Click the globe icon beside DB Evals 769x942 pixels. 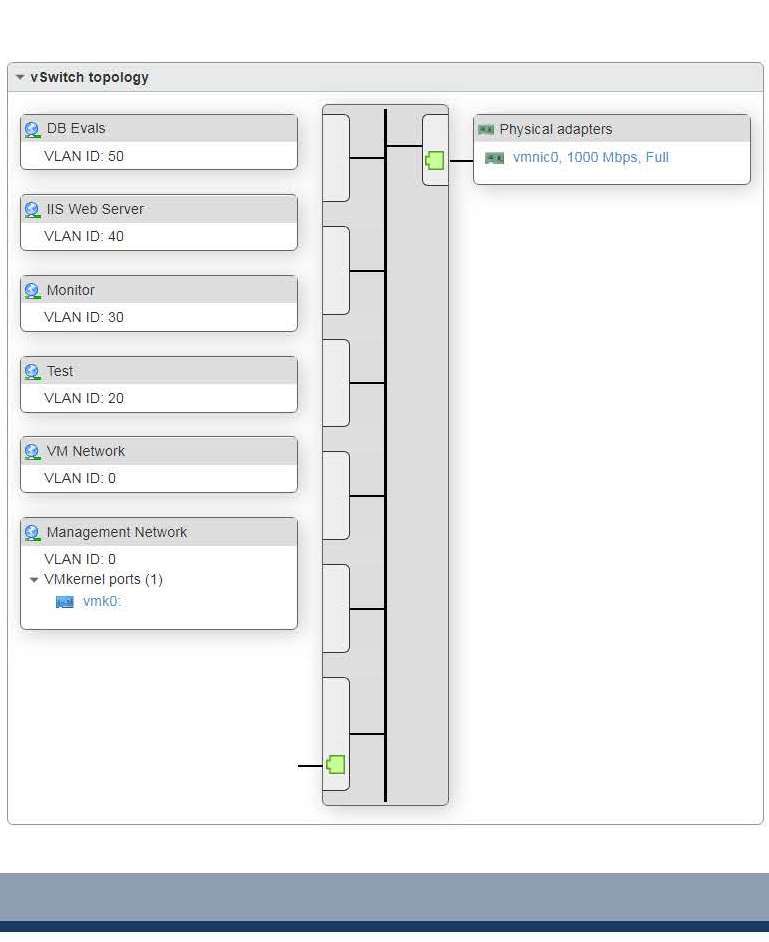(x=31, y=128)
